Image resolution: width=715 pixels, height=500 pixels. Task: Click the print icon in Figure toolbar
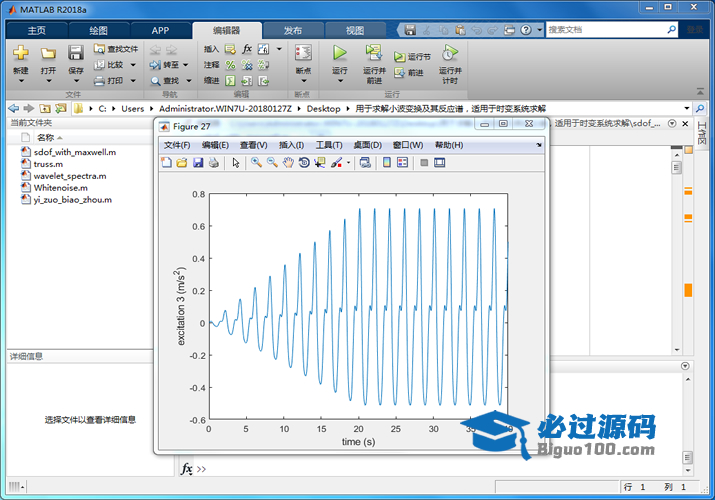click(214, 162)
